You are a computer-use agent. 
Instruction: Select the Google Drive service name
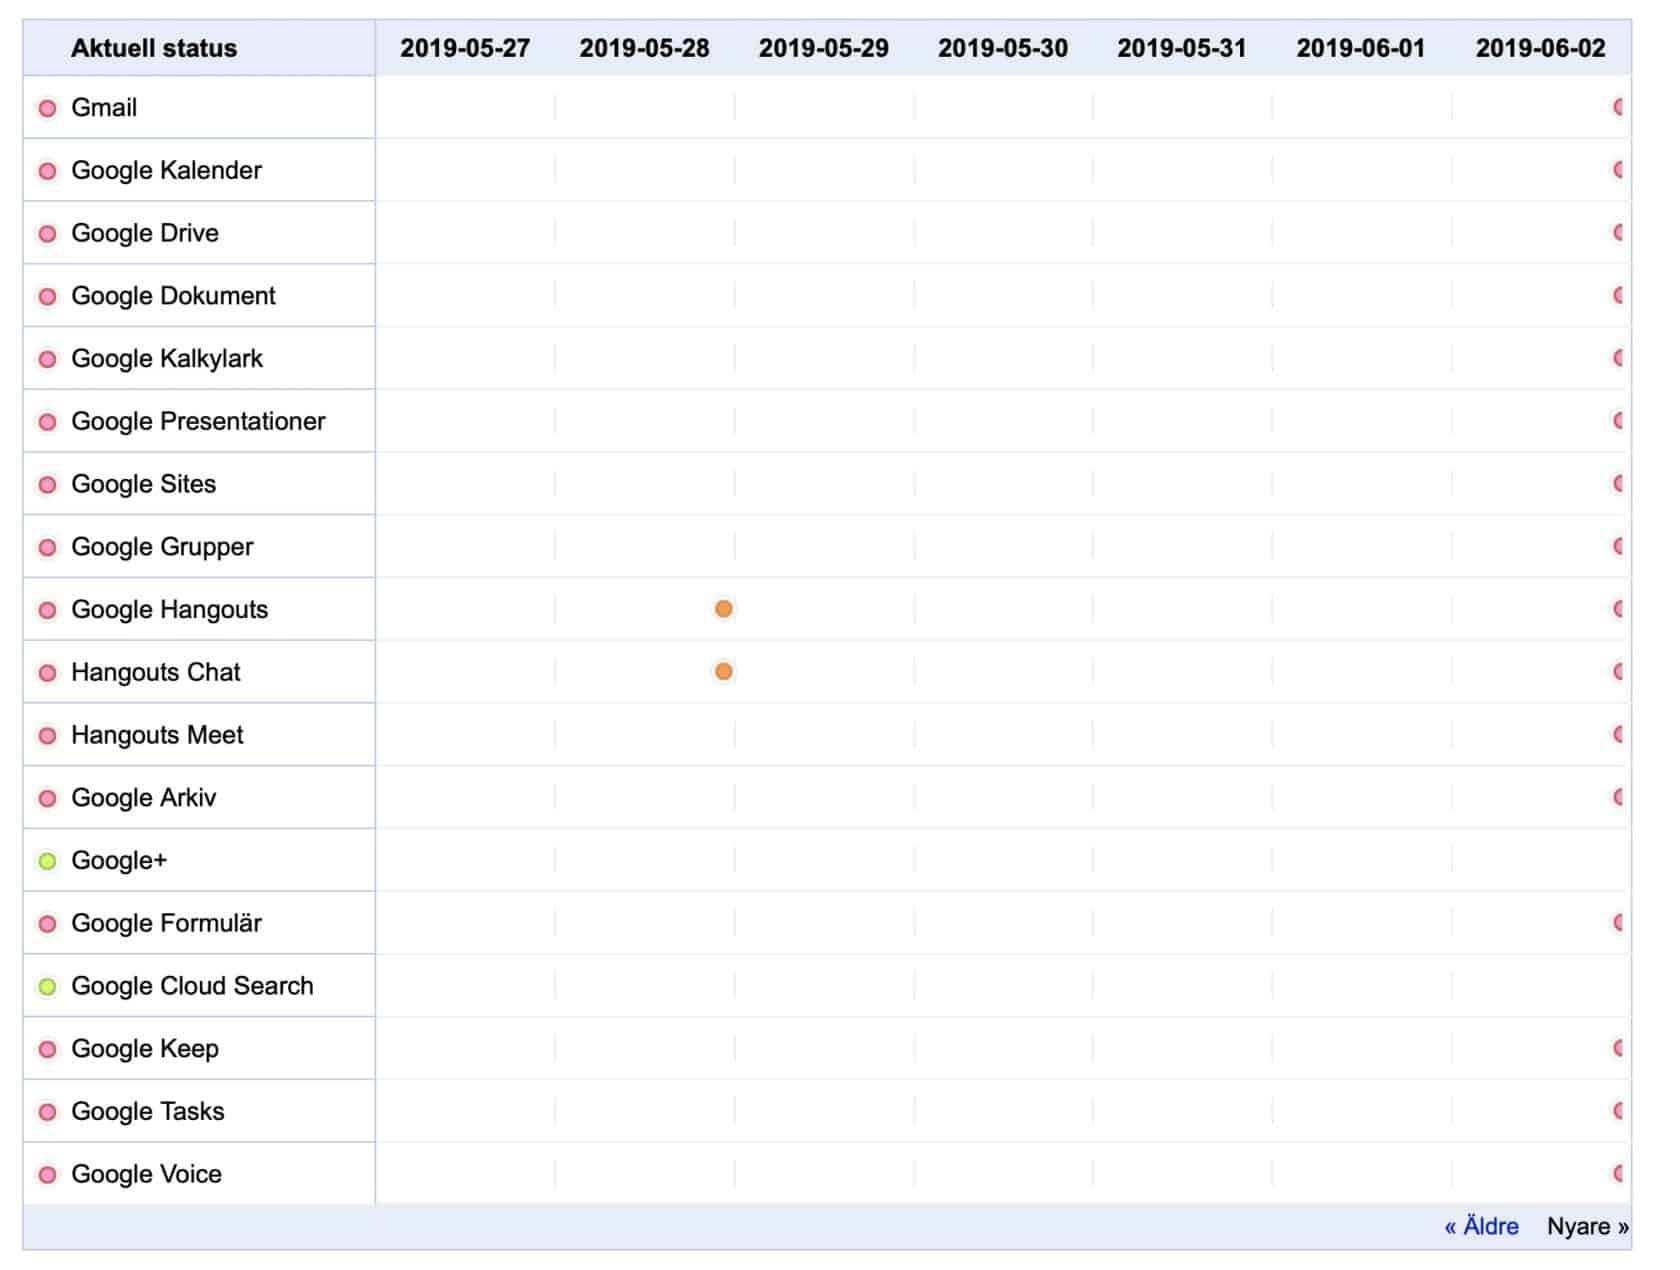pos(145,234)
